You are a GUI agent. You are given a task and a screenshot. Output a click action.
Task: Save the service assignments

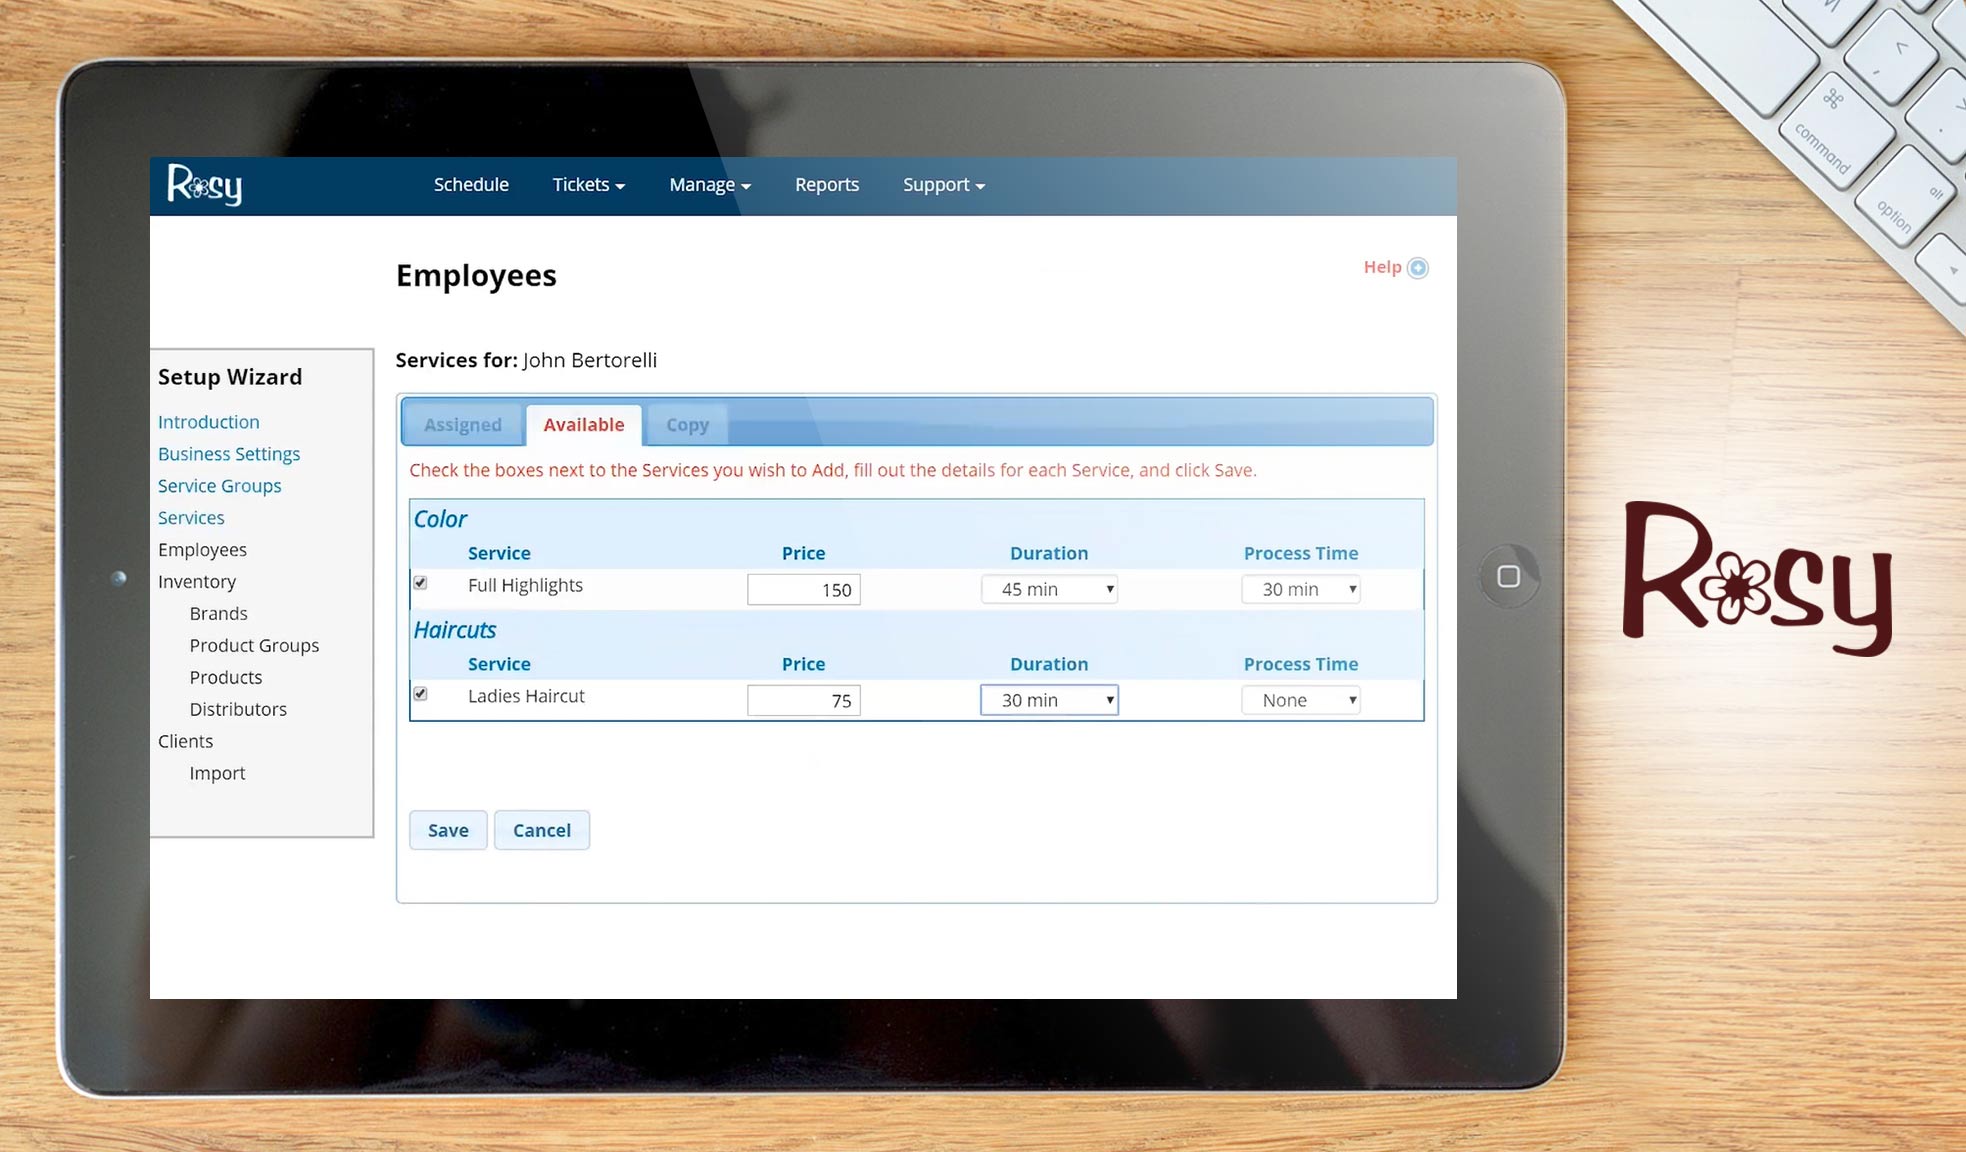point(447,830)
